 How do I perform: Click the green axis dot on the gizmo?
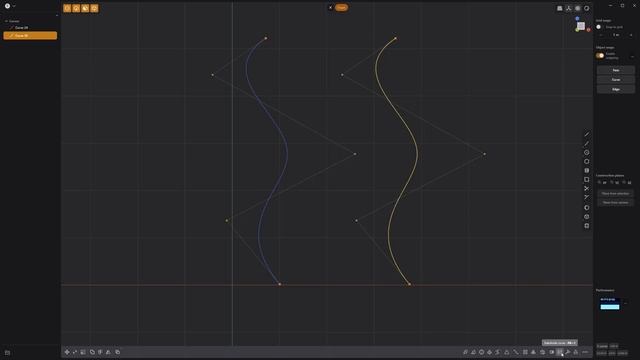[577, 30]
